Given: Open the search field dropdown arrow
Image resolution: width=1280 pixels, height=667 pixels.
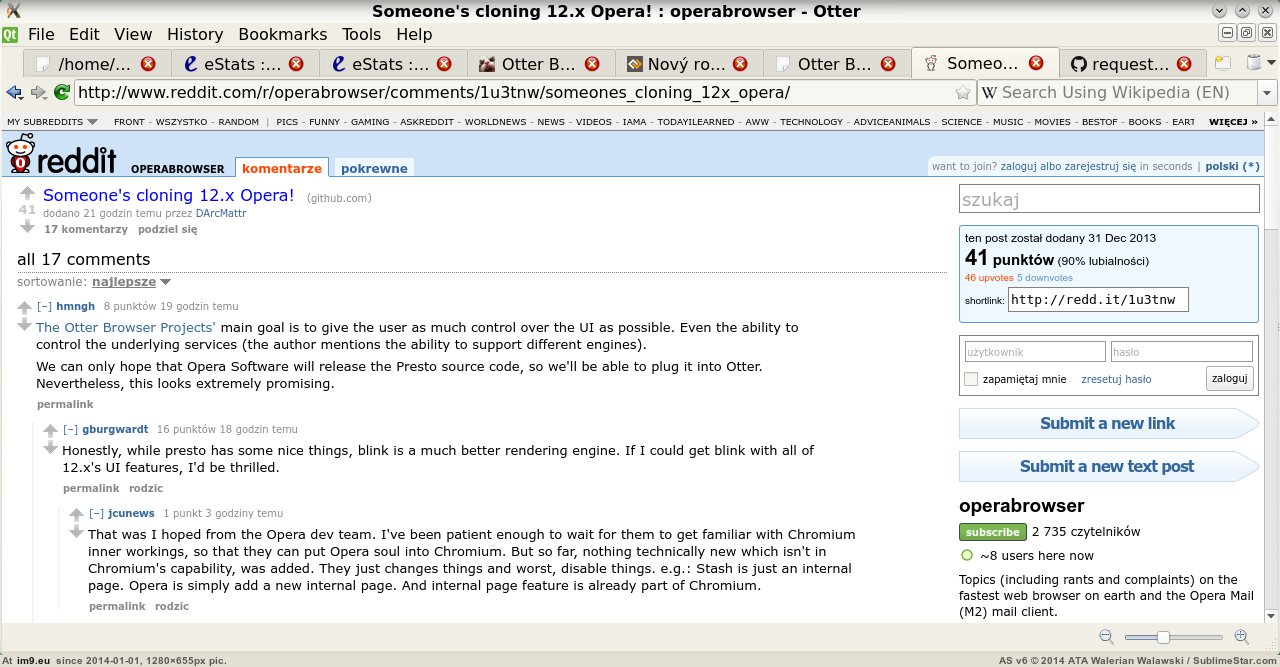Looking at the screenshot, I should [1266, 93].
